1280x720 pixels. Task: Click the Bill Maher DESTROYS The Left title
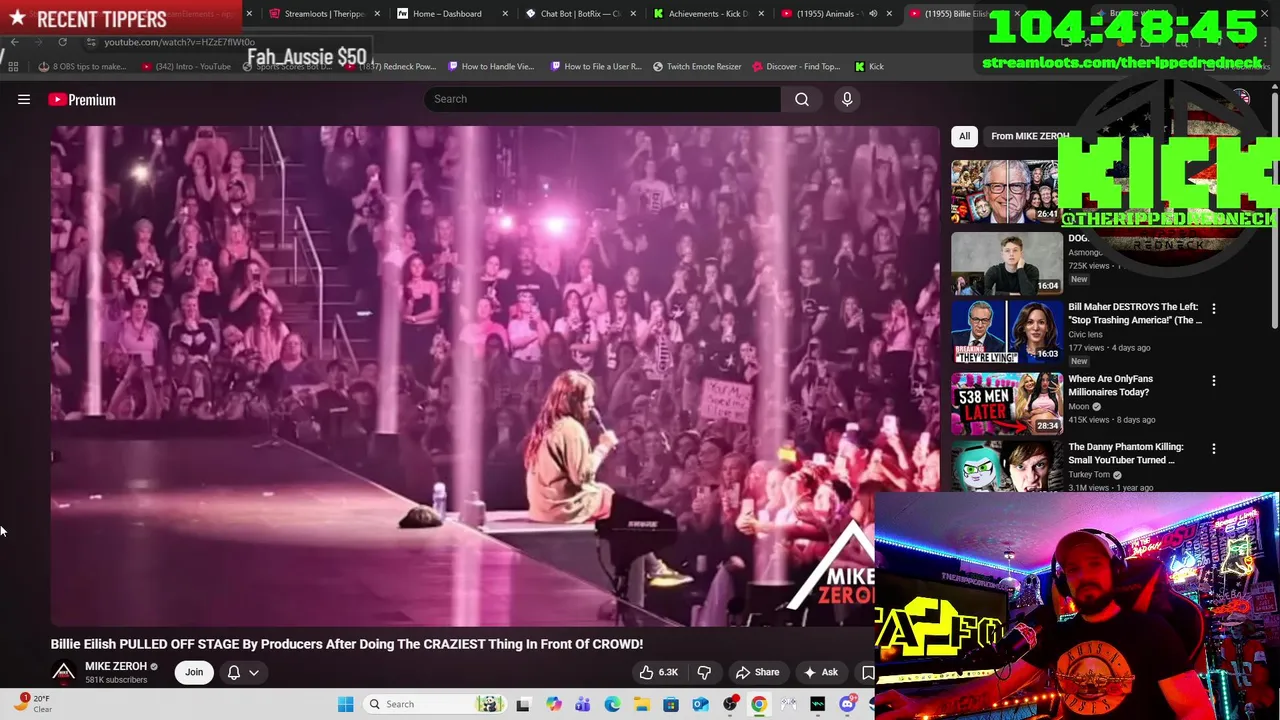1135,313
